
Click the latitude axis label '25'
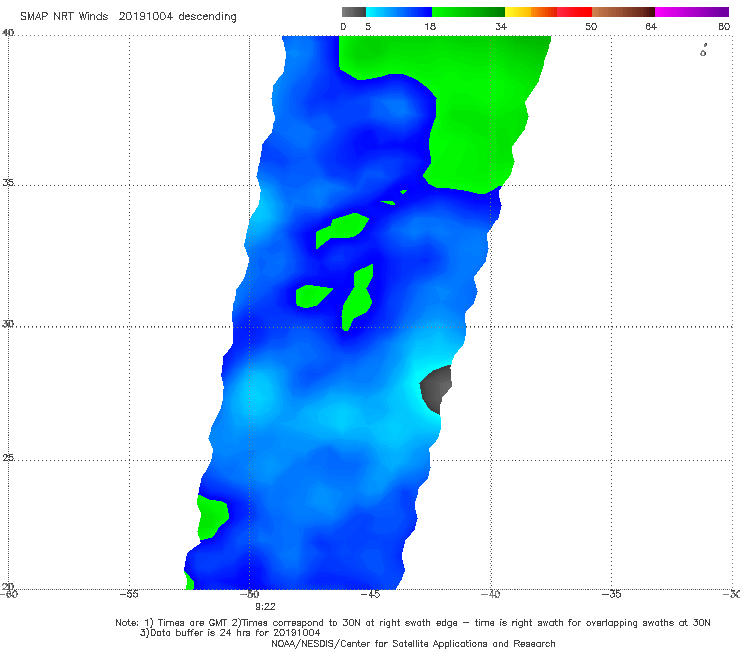8,457
